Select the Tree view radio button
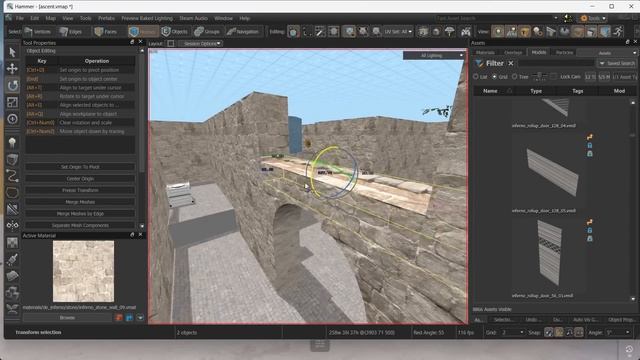 click(x=514, y=77)
